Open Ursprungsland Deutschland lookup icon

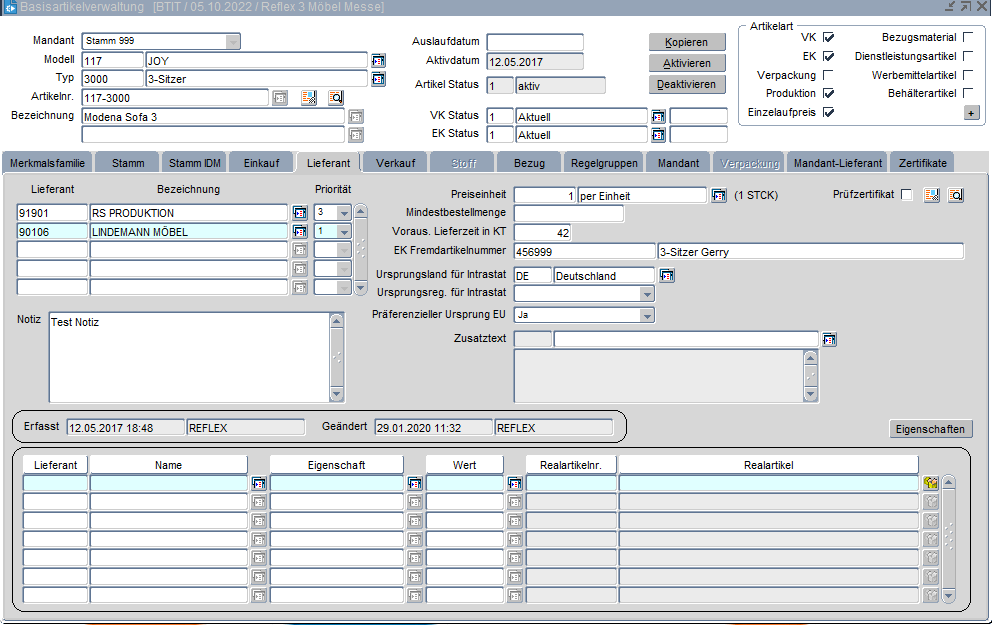[667, 275]
